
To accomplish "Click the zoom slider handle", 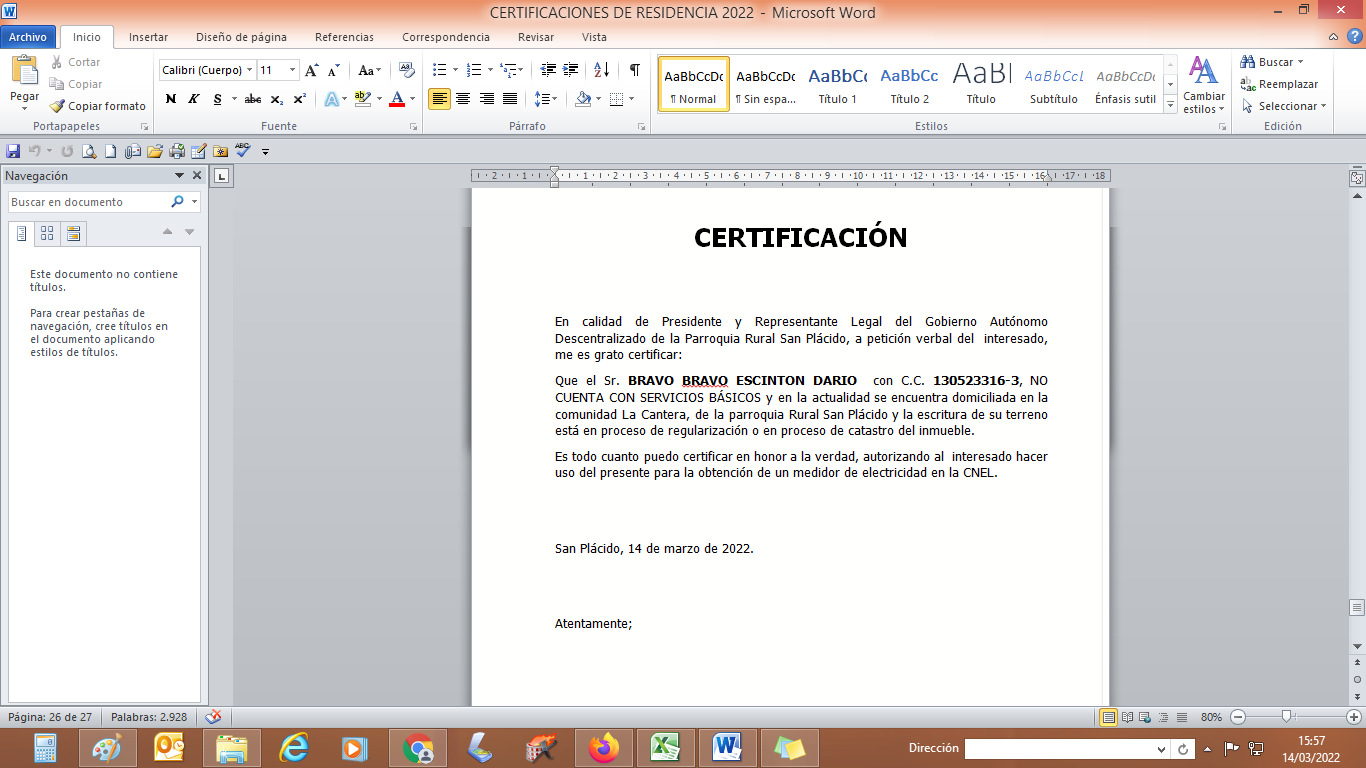I will click(x=1287, y=717).
